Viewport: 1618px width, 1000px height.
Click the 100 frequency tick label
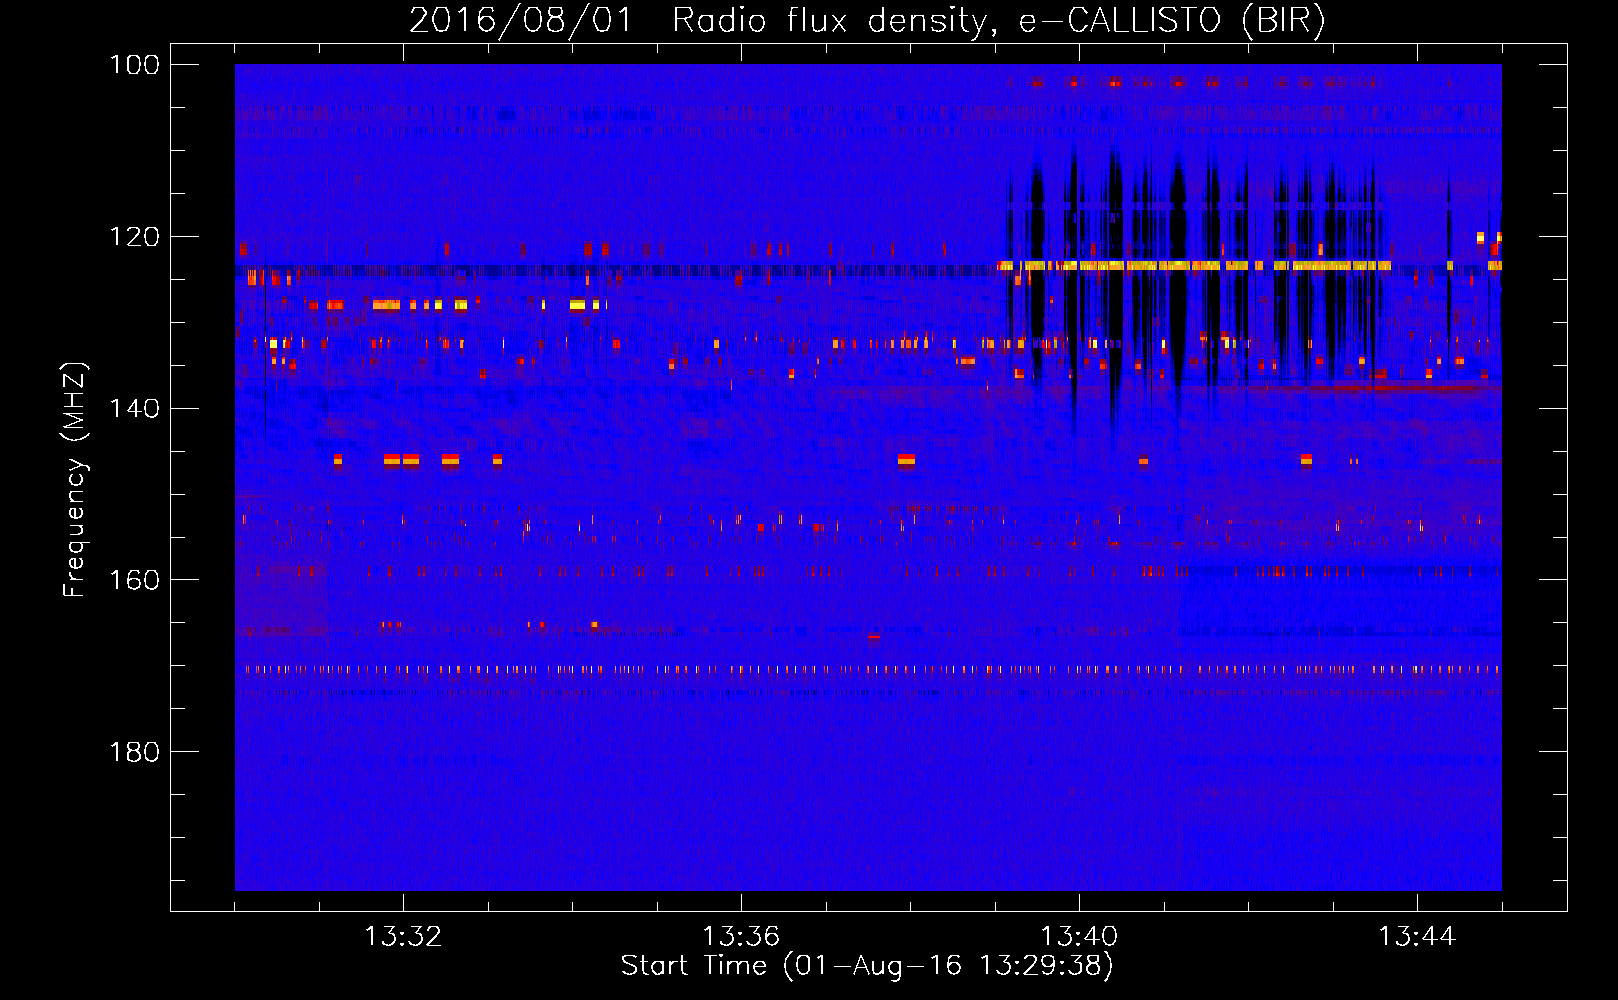pyautogui.click(x=134, y=65)
